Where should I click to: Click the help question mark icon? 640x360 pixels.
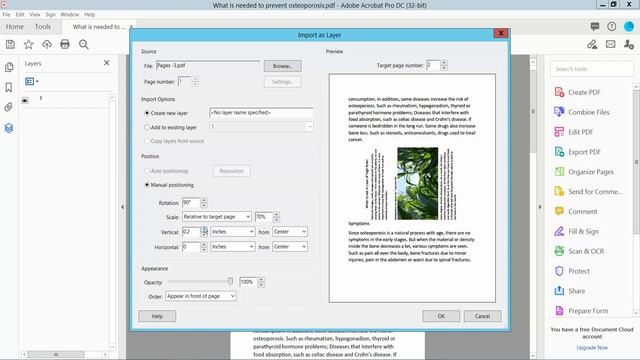pos(611,27)
